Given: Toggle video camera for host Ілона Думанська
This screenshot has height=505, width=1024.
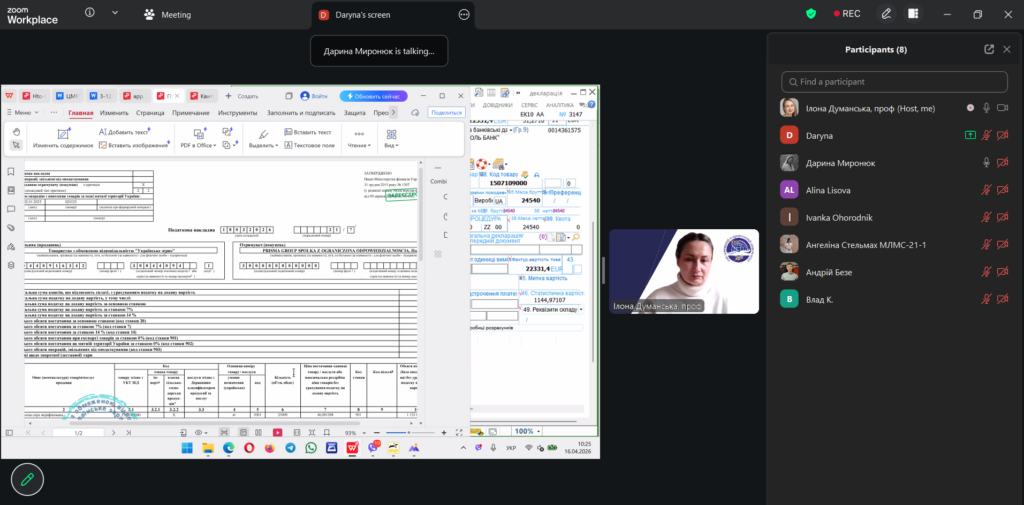Looking at the screenshot, I should [1007, 107].
